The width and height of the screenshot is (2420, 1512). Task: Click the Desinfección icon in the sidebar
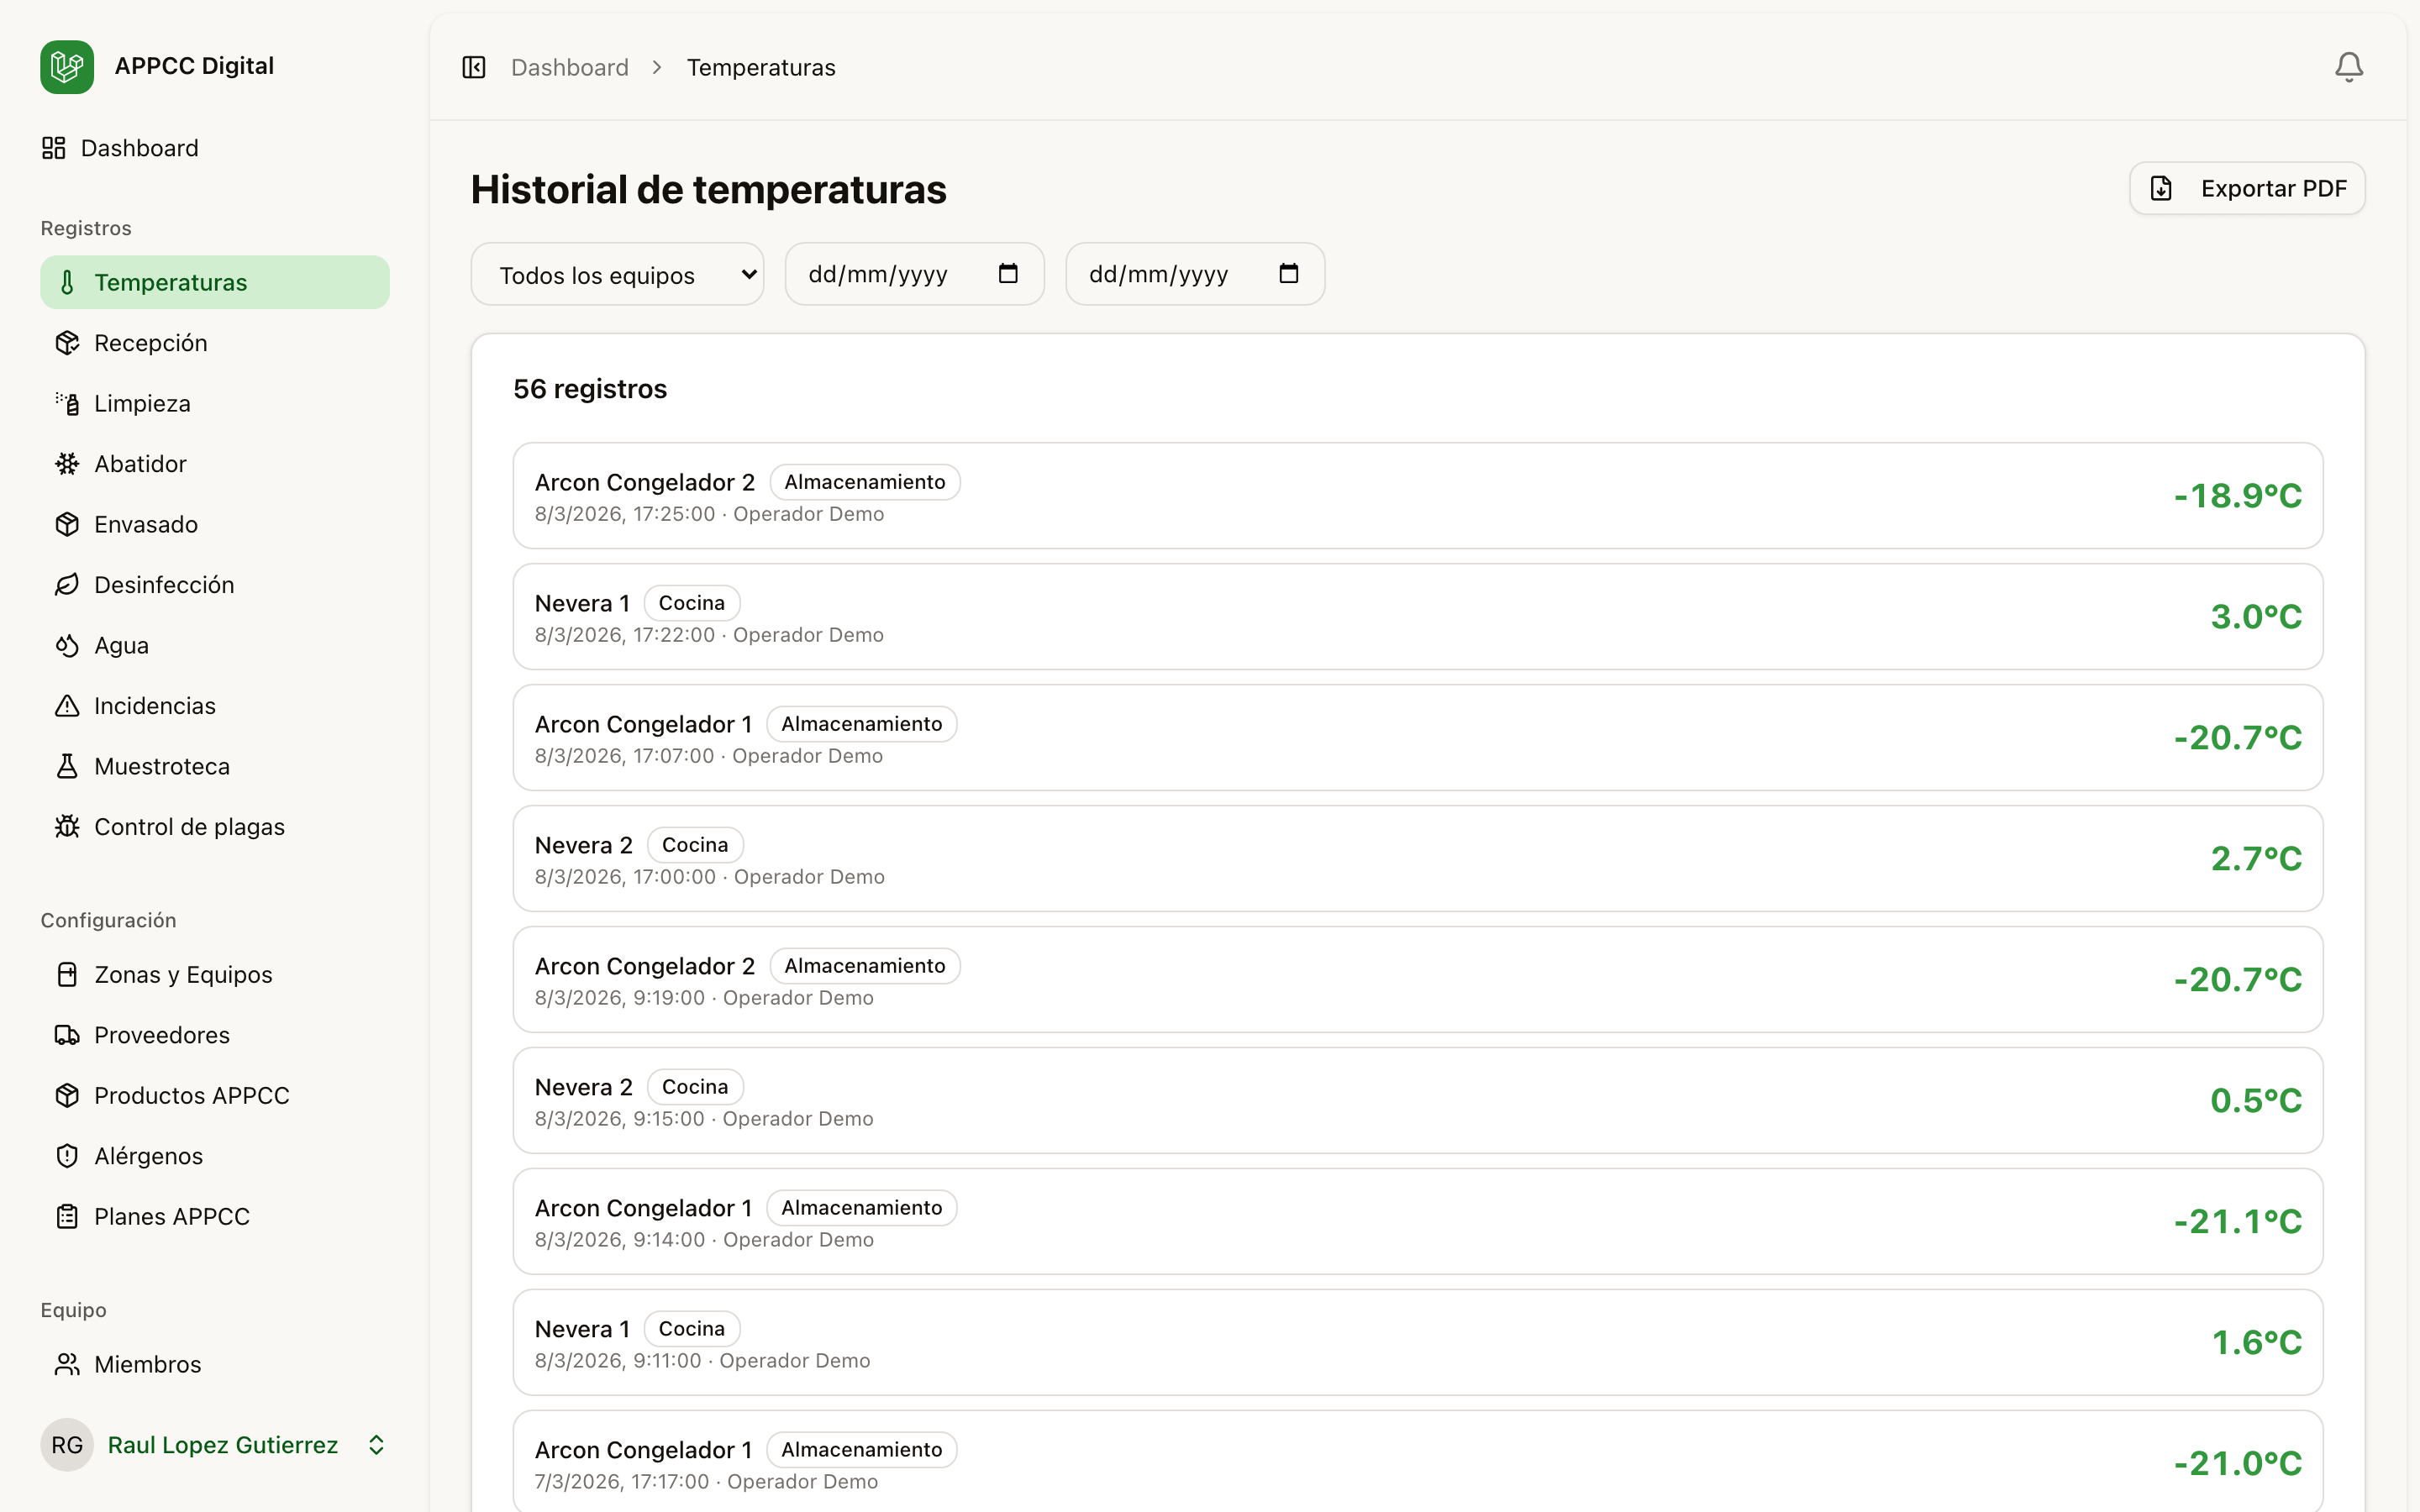(x=66, y=584)
